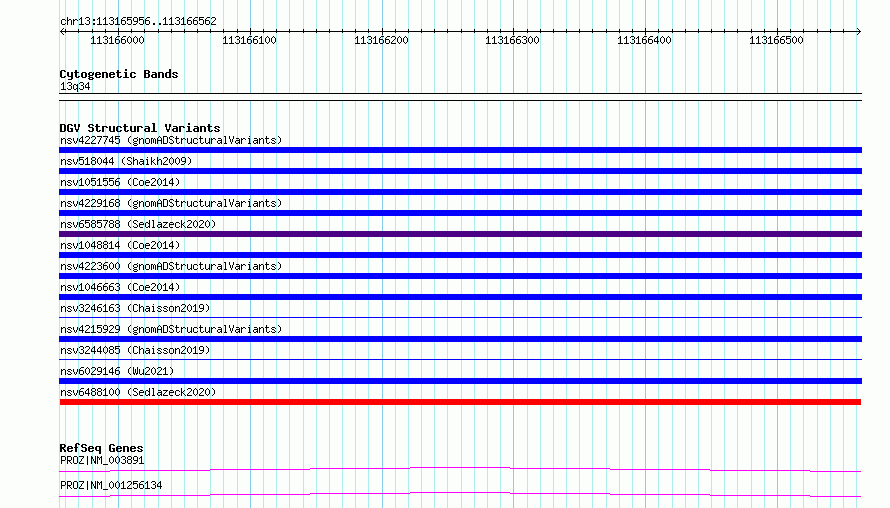Open variant nsv1048814 (Coe2014) label
The width and height of the screenshot is (890, 508).
pyautogui.click(x=120, y=245)
